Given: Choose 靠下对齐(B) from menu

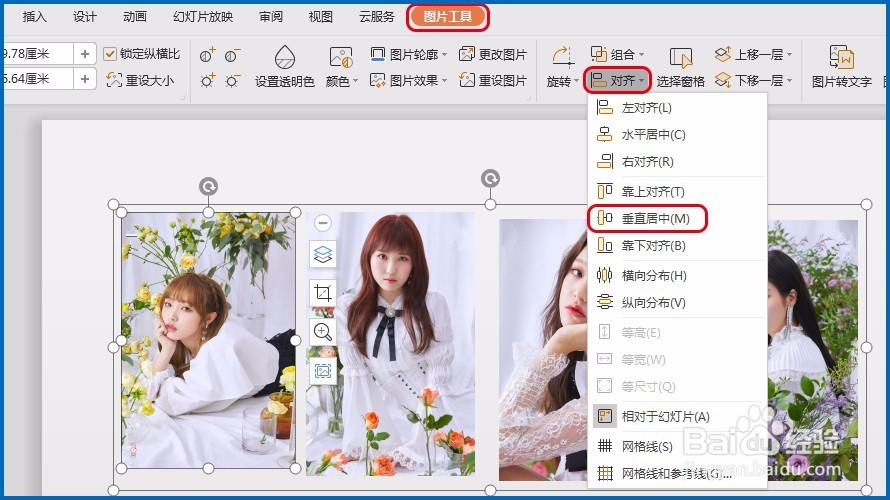Looking at the screenshot, I should tap(678, 246).
